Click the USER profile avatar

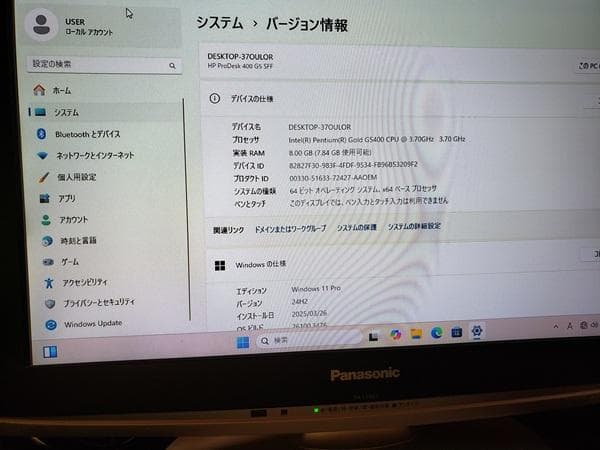(x=41, y=24)
